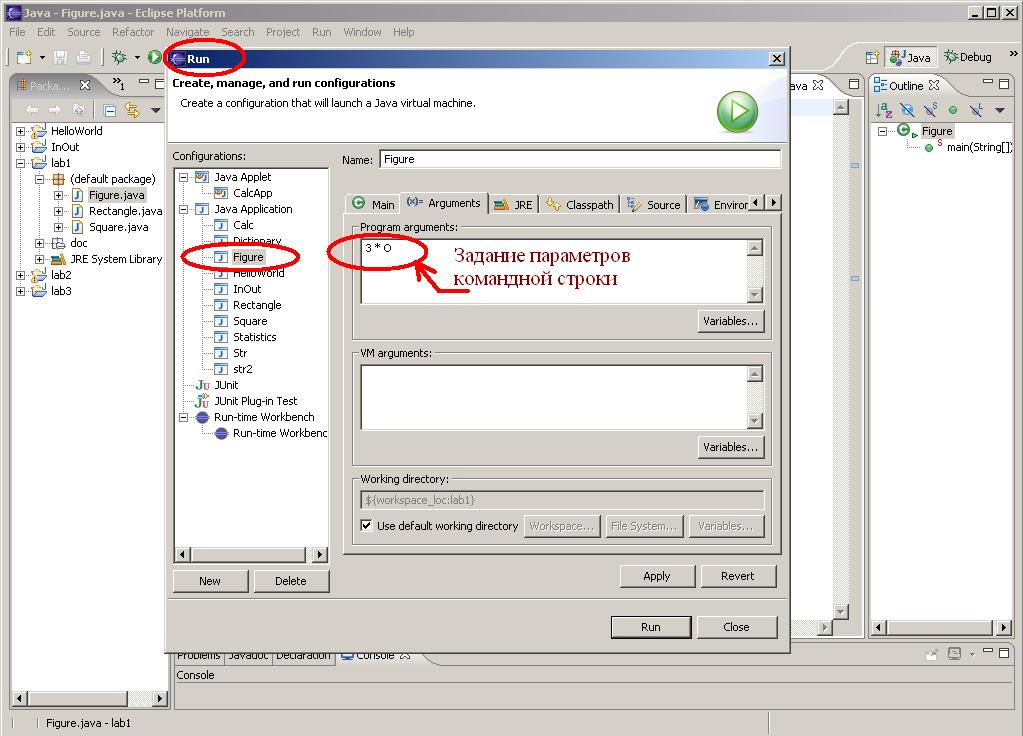Image resolution: width=1023 pixels, height=736 pixels.
Task: Switch to the Classpath tab
Action: point(580,204)
